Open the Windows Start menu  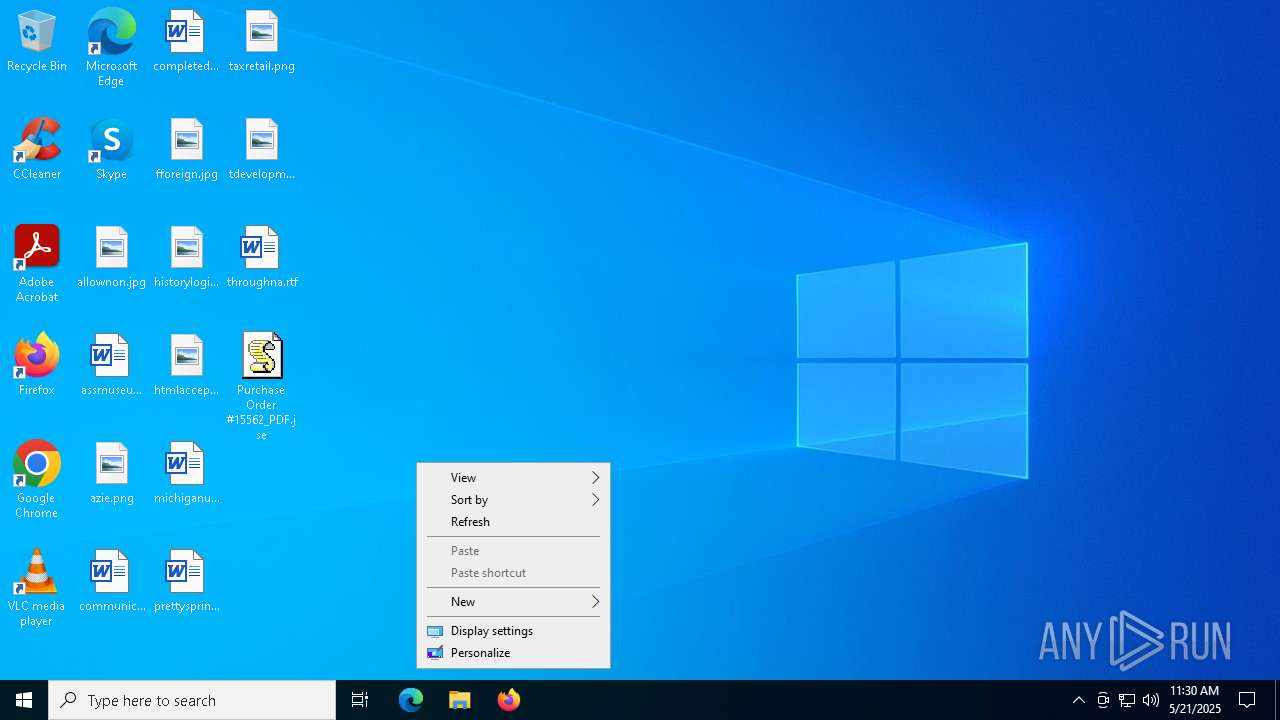click(24, 700)
